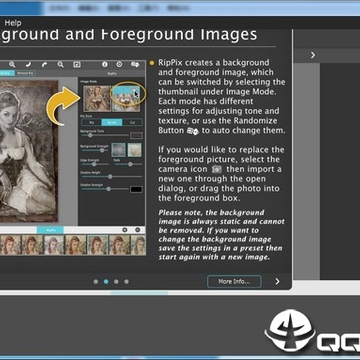Select the first gray page indicator dot
The image size is (360, 360).
coord(96,282)
